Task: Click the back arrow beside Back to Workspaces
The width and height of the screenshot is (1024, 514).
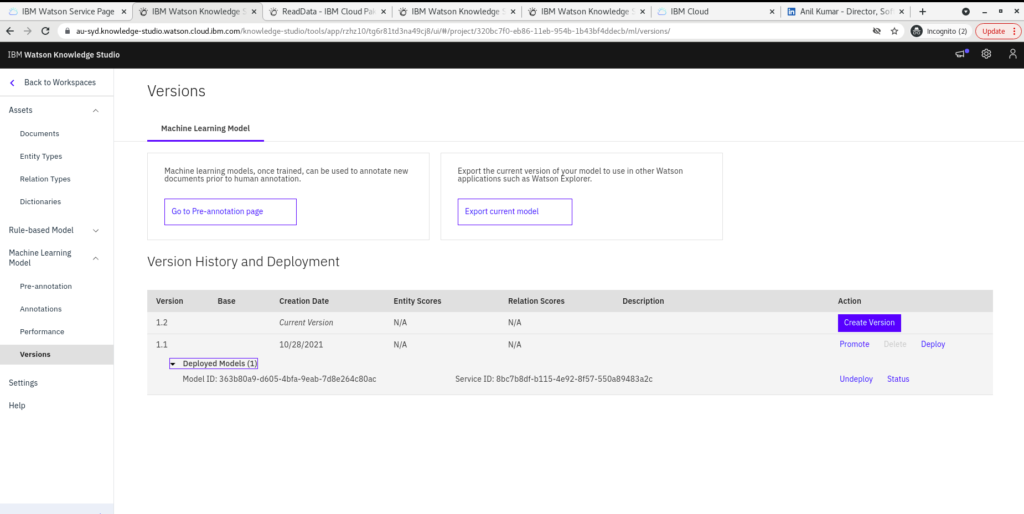Action: click(13, 82)
